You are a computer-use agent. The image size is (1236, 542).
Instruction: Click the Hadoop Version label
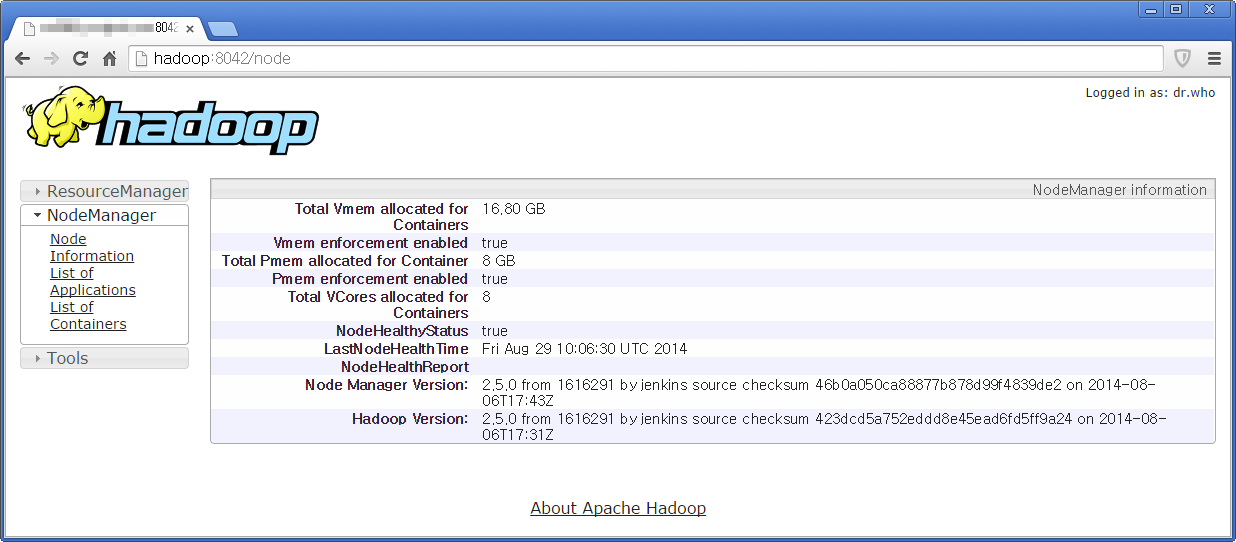410,419
